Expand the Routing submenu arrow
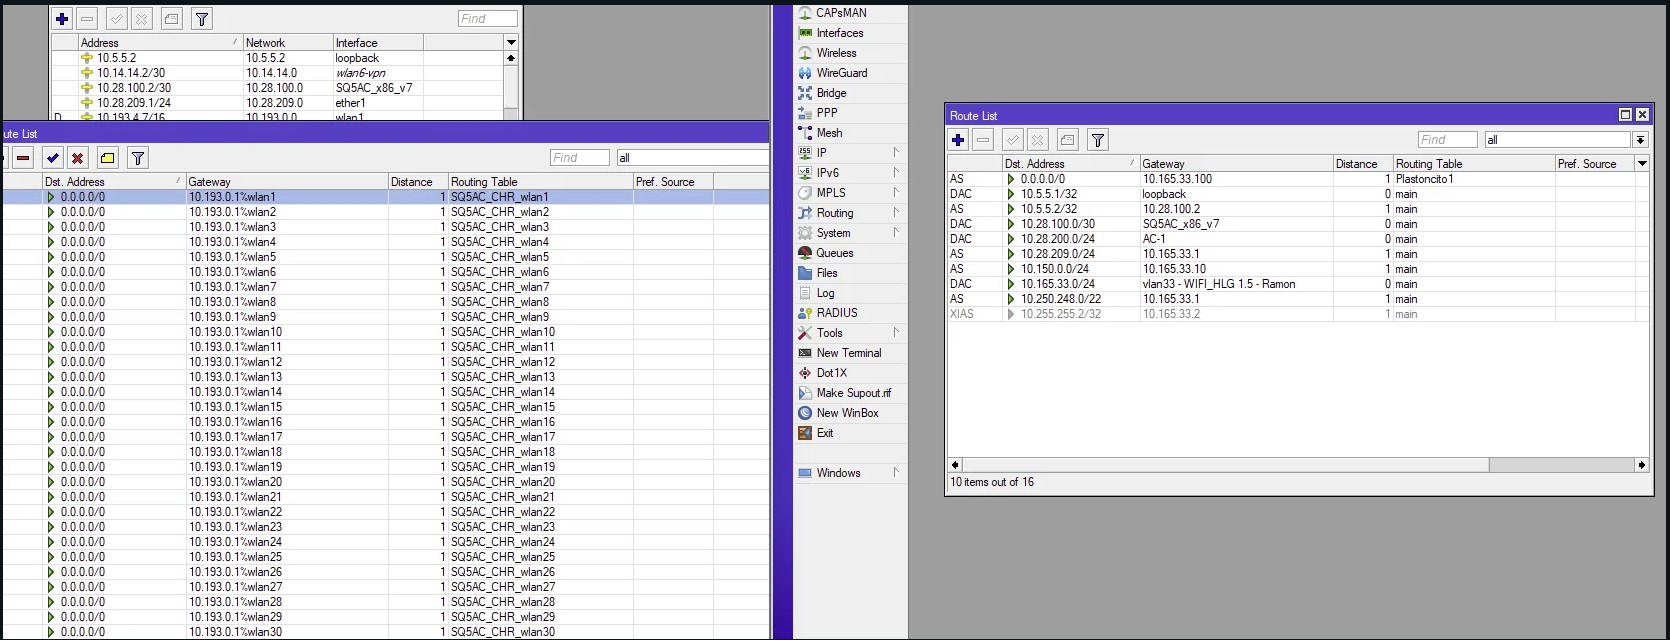The width and height of the screenshot is (1670, 640). pos(896,213)
